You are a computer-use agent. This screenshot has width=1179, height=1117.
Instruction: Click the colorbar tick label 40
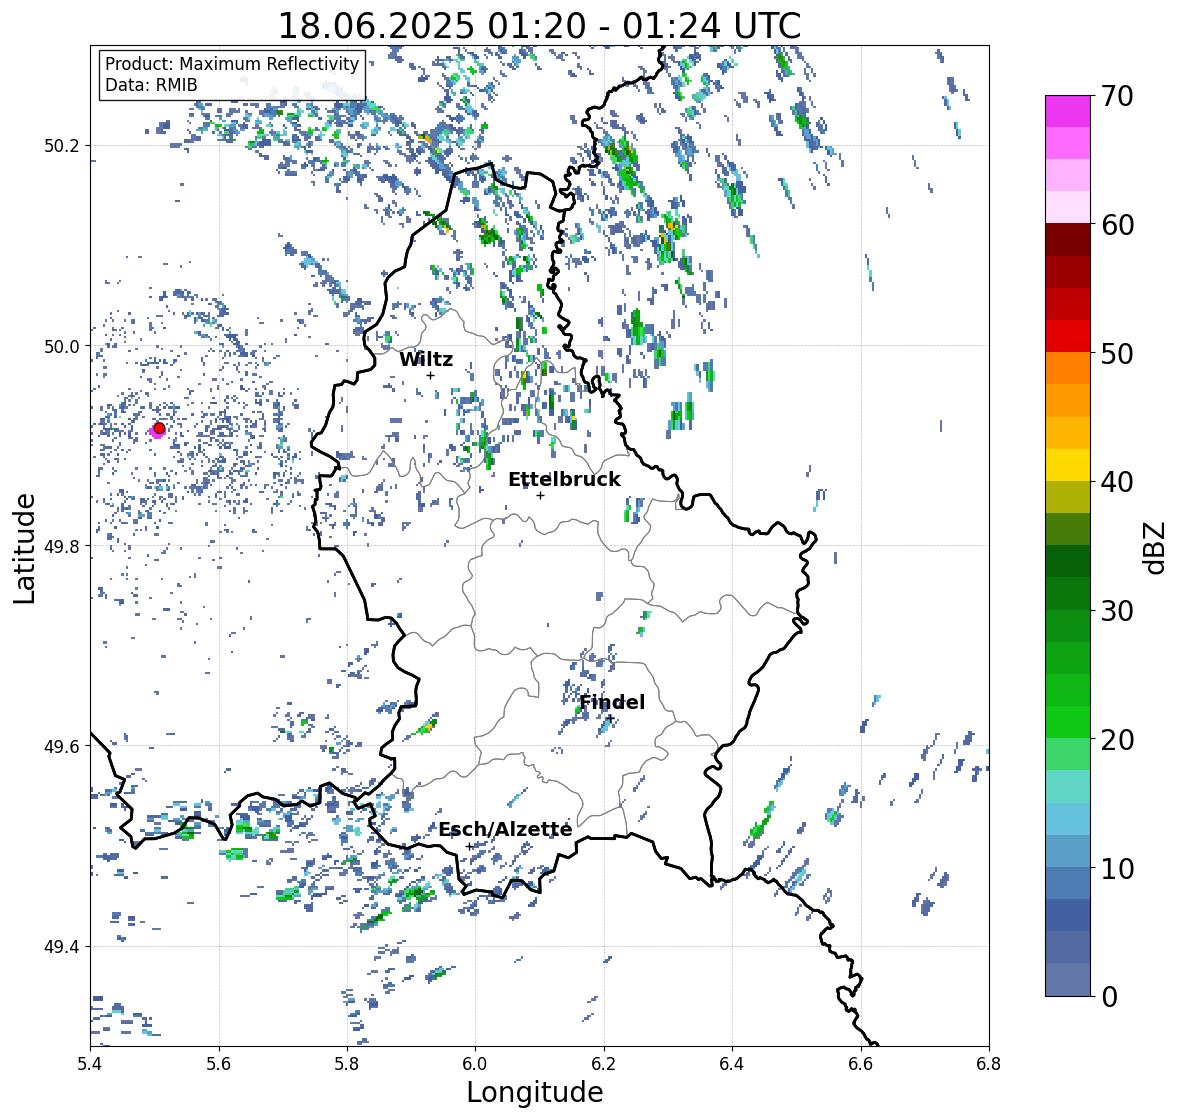(1117, 482)
